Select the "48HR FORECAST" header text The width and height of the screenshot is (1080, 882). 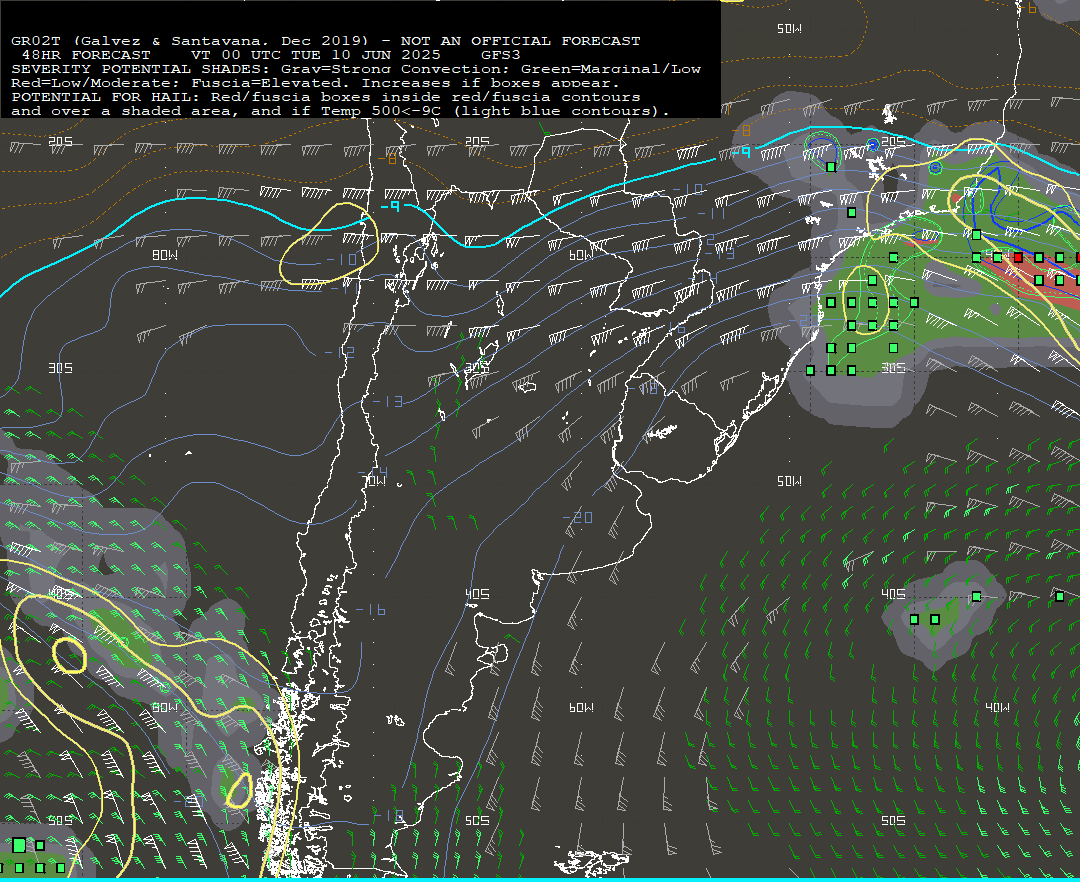(86, 55)
